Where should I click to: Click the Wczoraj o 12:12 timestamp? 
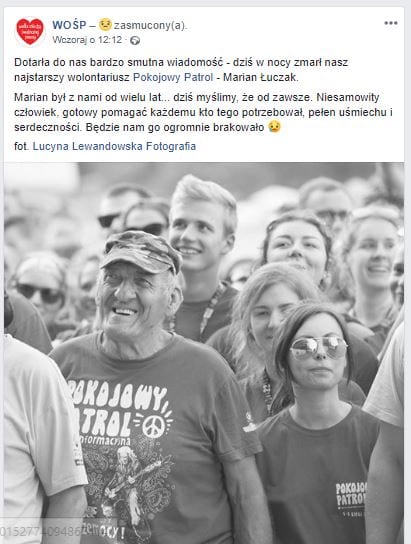click(87, 40)
